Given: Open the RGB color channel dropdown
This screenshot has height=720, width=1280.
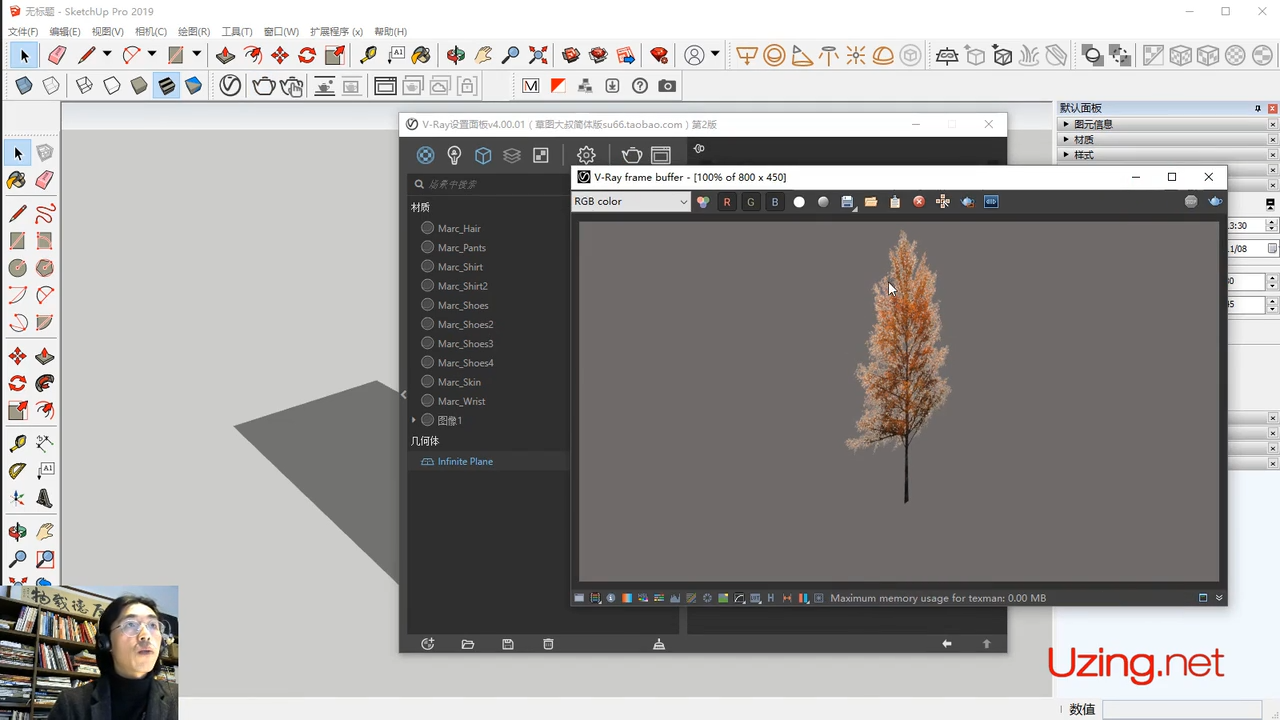Looking at the screenshot, I should pyautogui.click(x=631, y=202).
